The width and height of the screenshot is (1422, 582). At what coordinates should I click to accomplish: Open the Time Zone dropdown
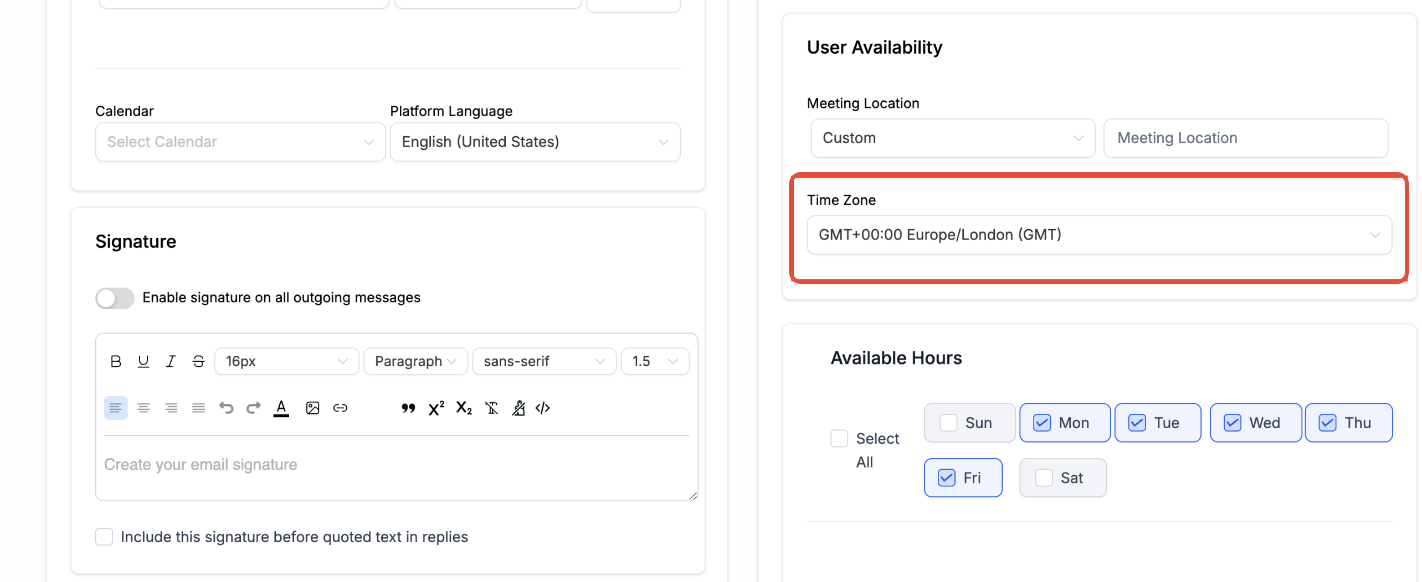[1099, 235]
